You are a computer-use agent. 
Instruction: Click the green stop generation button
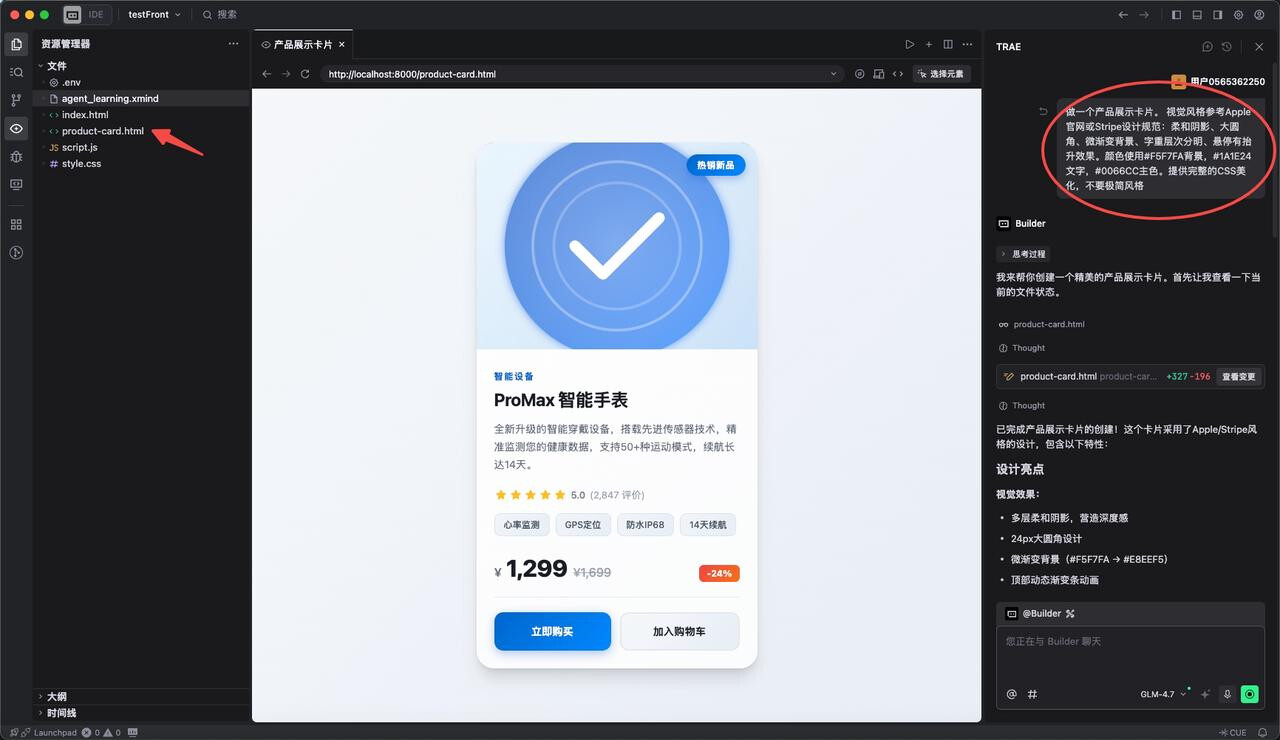pyautogui.click(x=1249, y=694)
